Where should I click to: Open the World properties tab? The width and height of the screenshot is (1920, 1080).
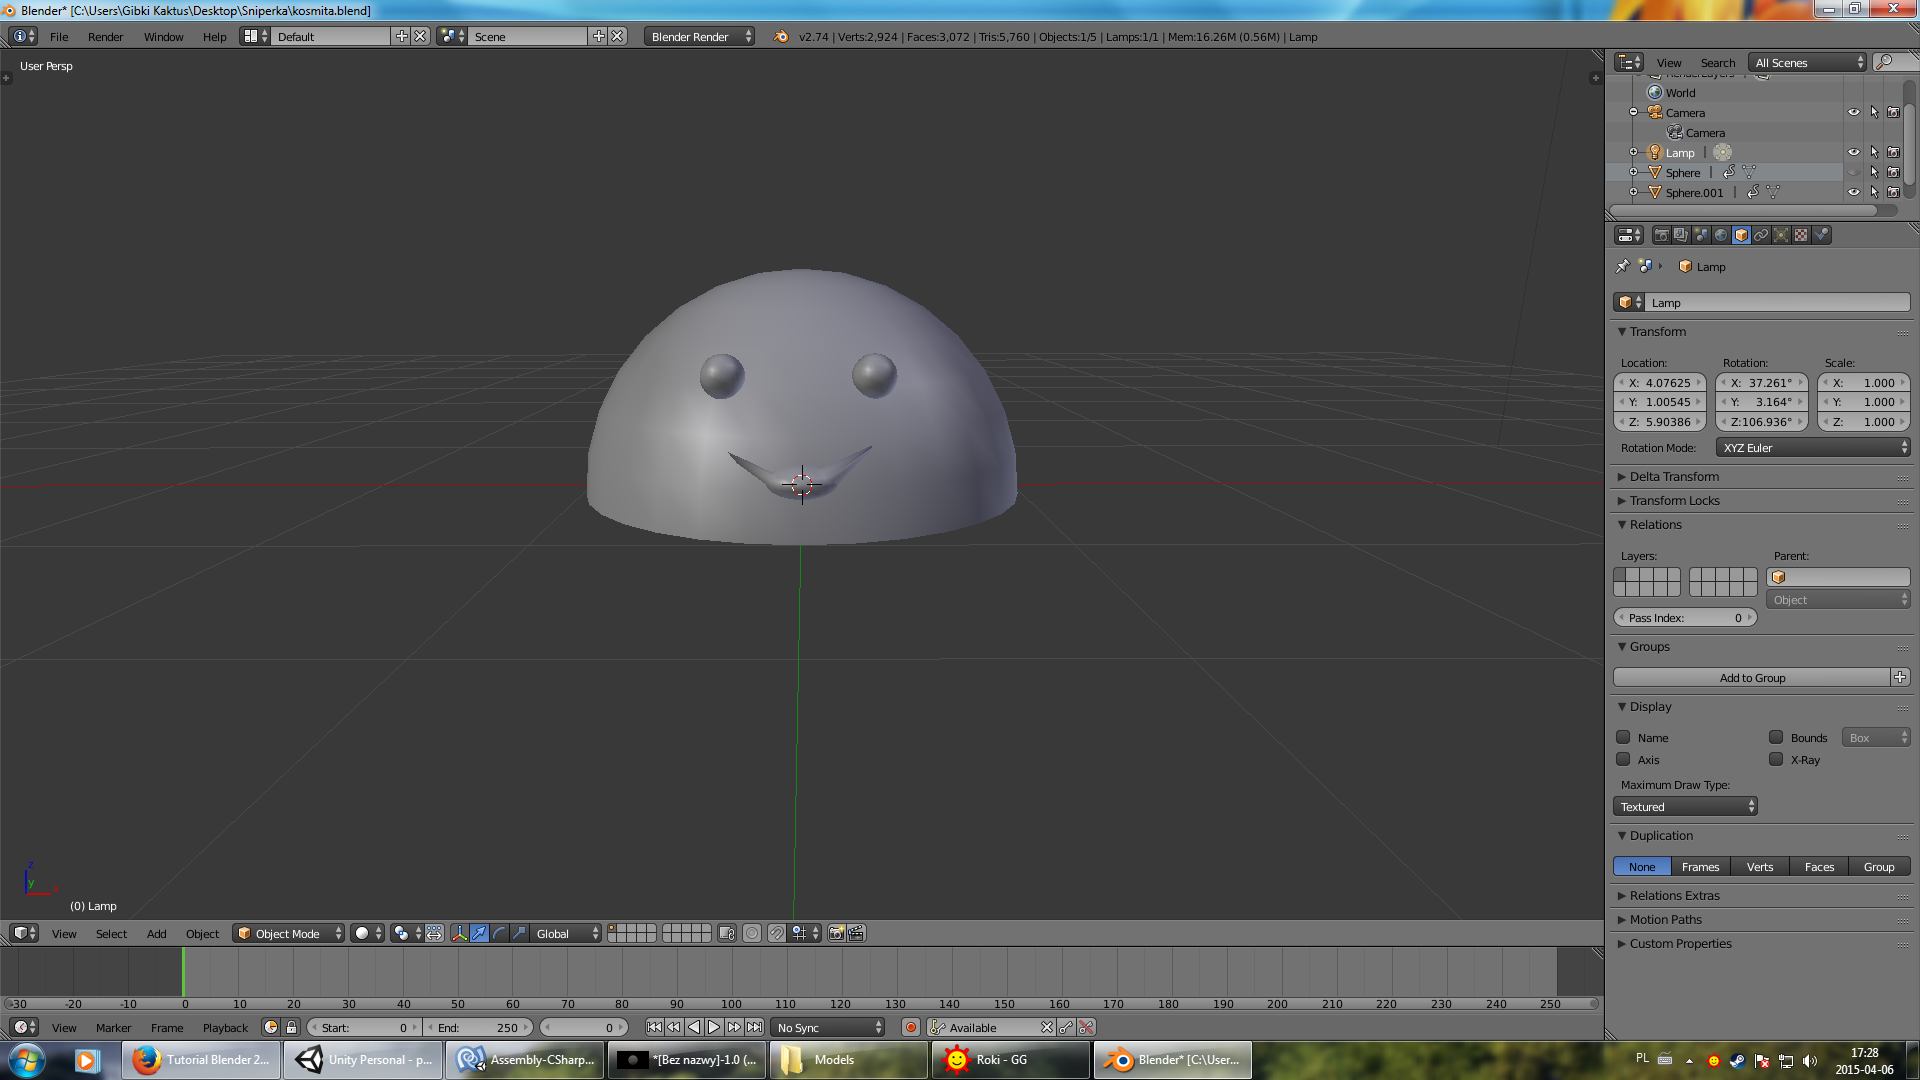[1721, 235]
